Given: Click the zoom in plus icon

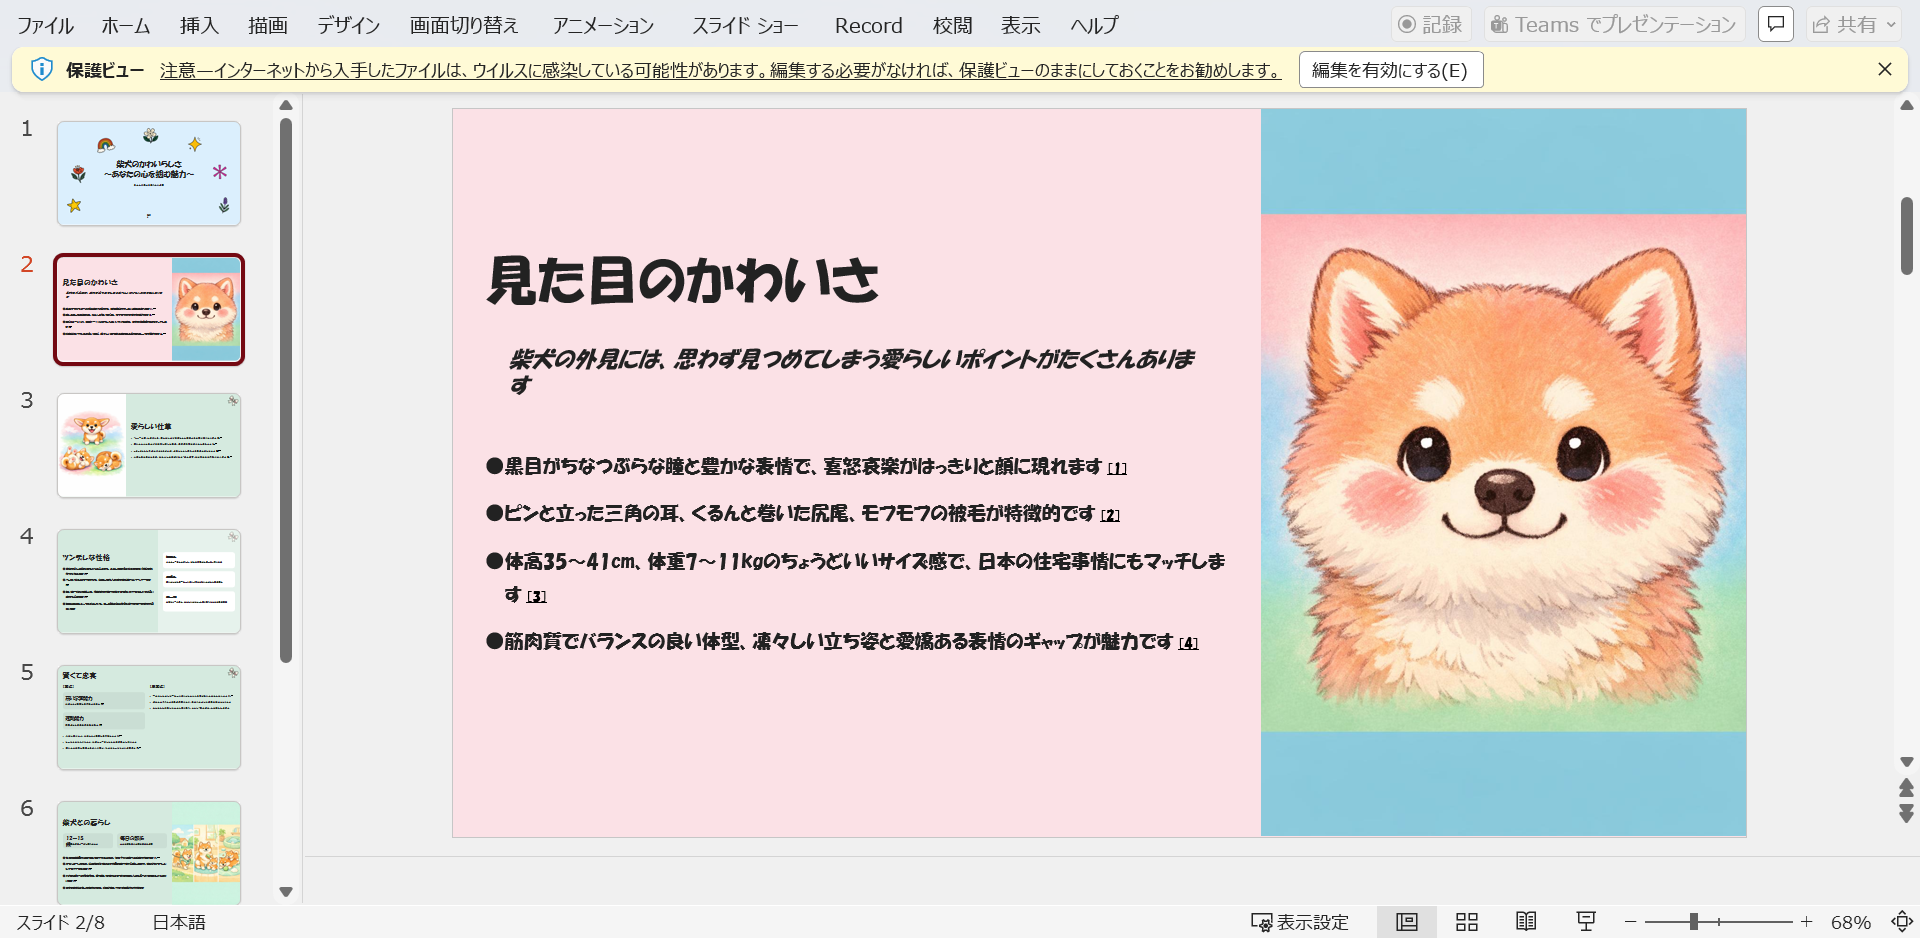Looking at the screenshot, I should click(x=1806, y=921).
